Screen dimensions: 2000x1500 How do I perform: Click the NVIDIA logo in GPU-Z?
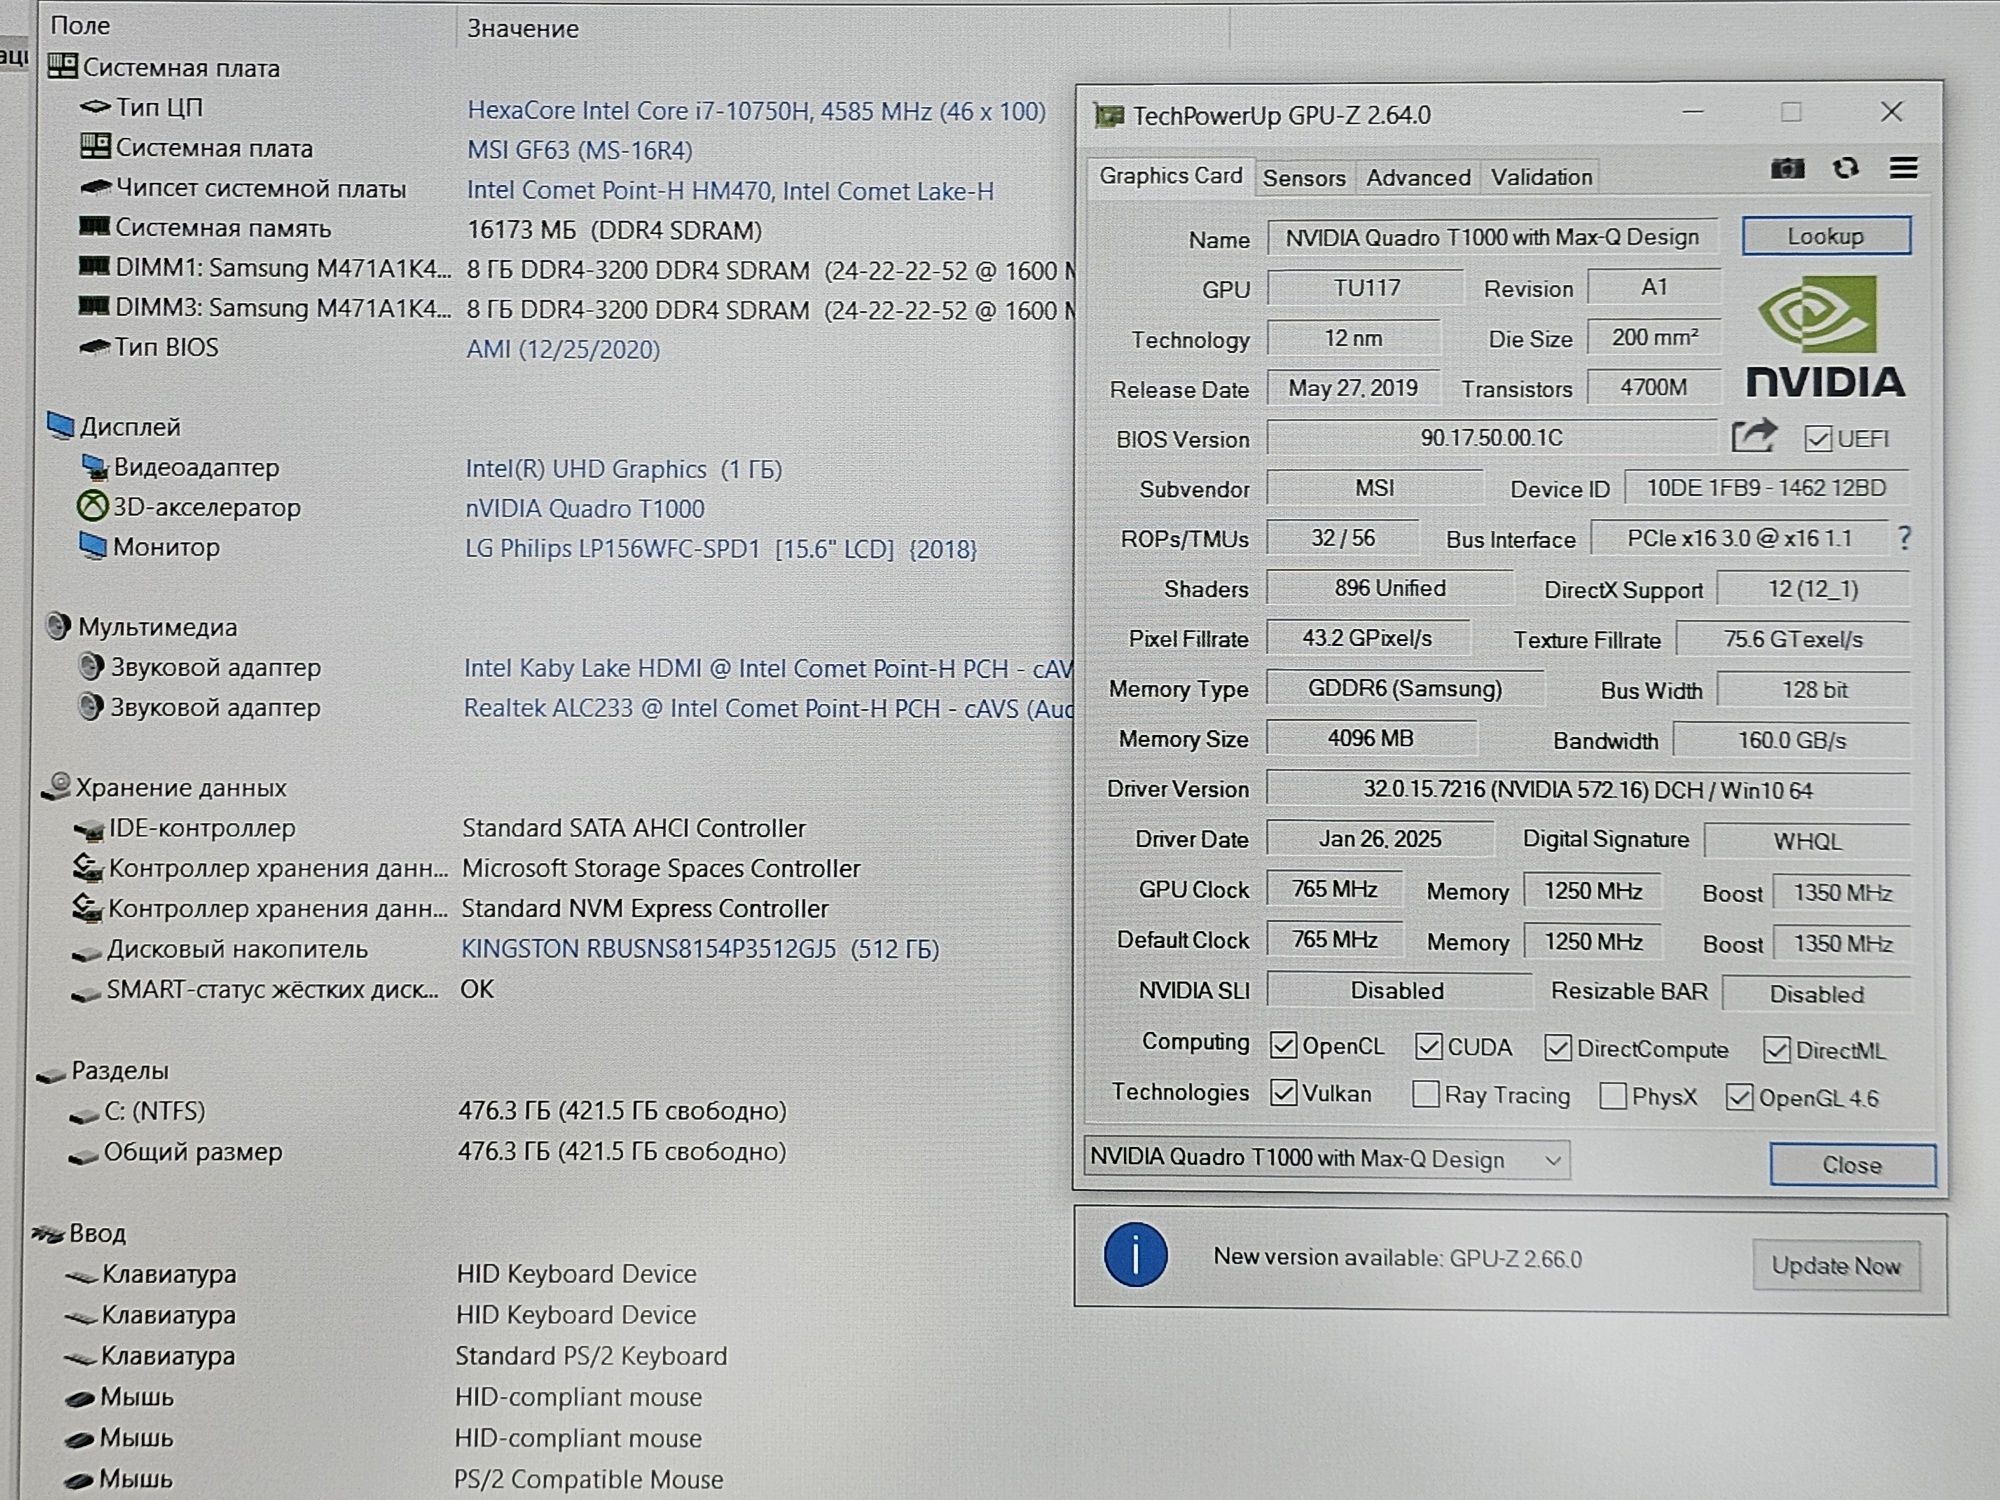1825,338
